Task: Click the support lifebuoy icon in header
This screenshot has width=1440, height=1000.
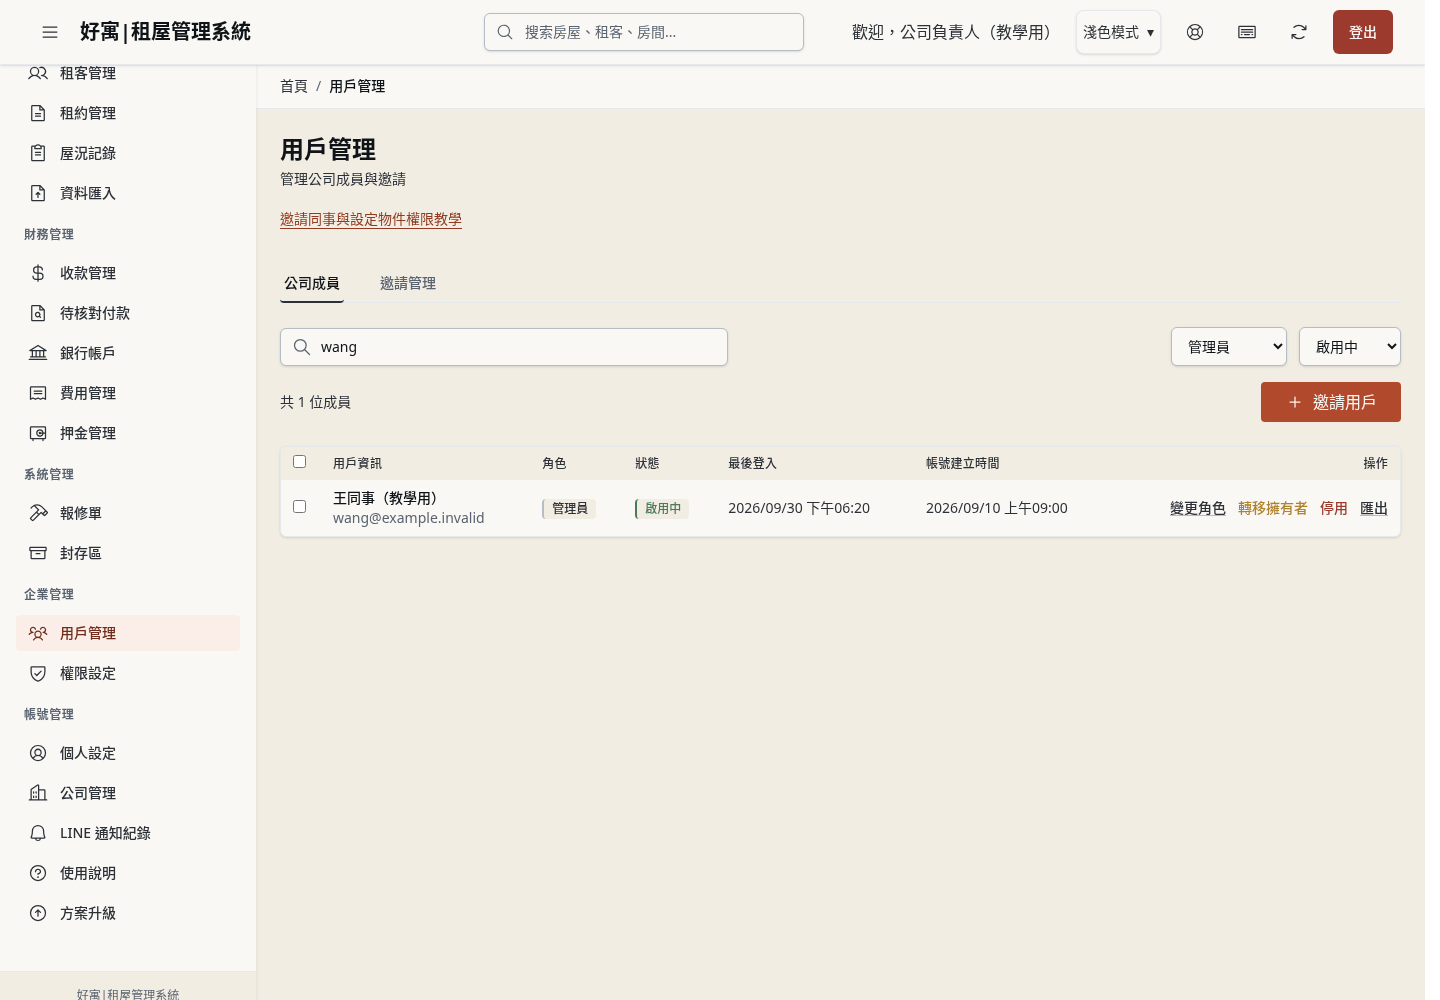Action: pos(1195,32)
